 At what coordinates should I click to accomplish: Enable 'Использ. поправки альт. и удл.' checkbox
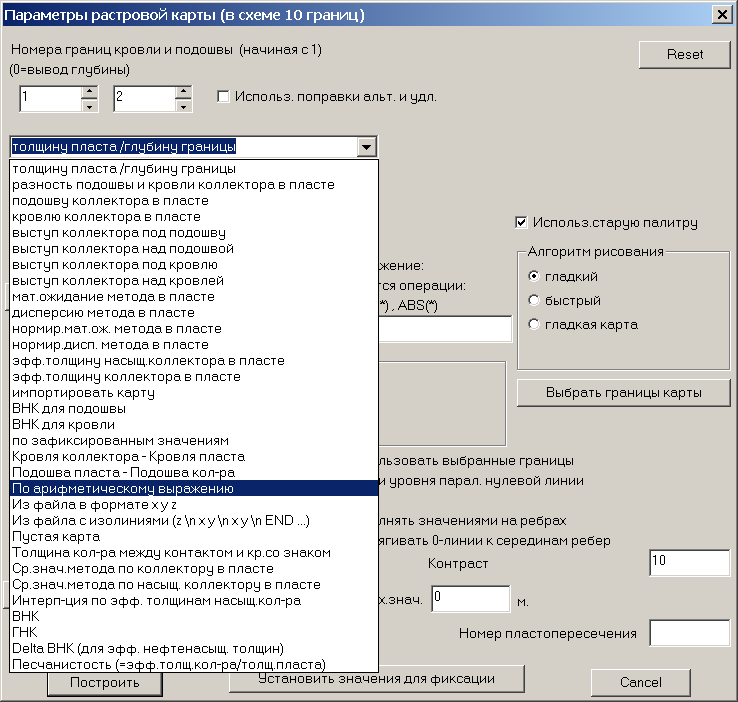(x=223, y=97)
